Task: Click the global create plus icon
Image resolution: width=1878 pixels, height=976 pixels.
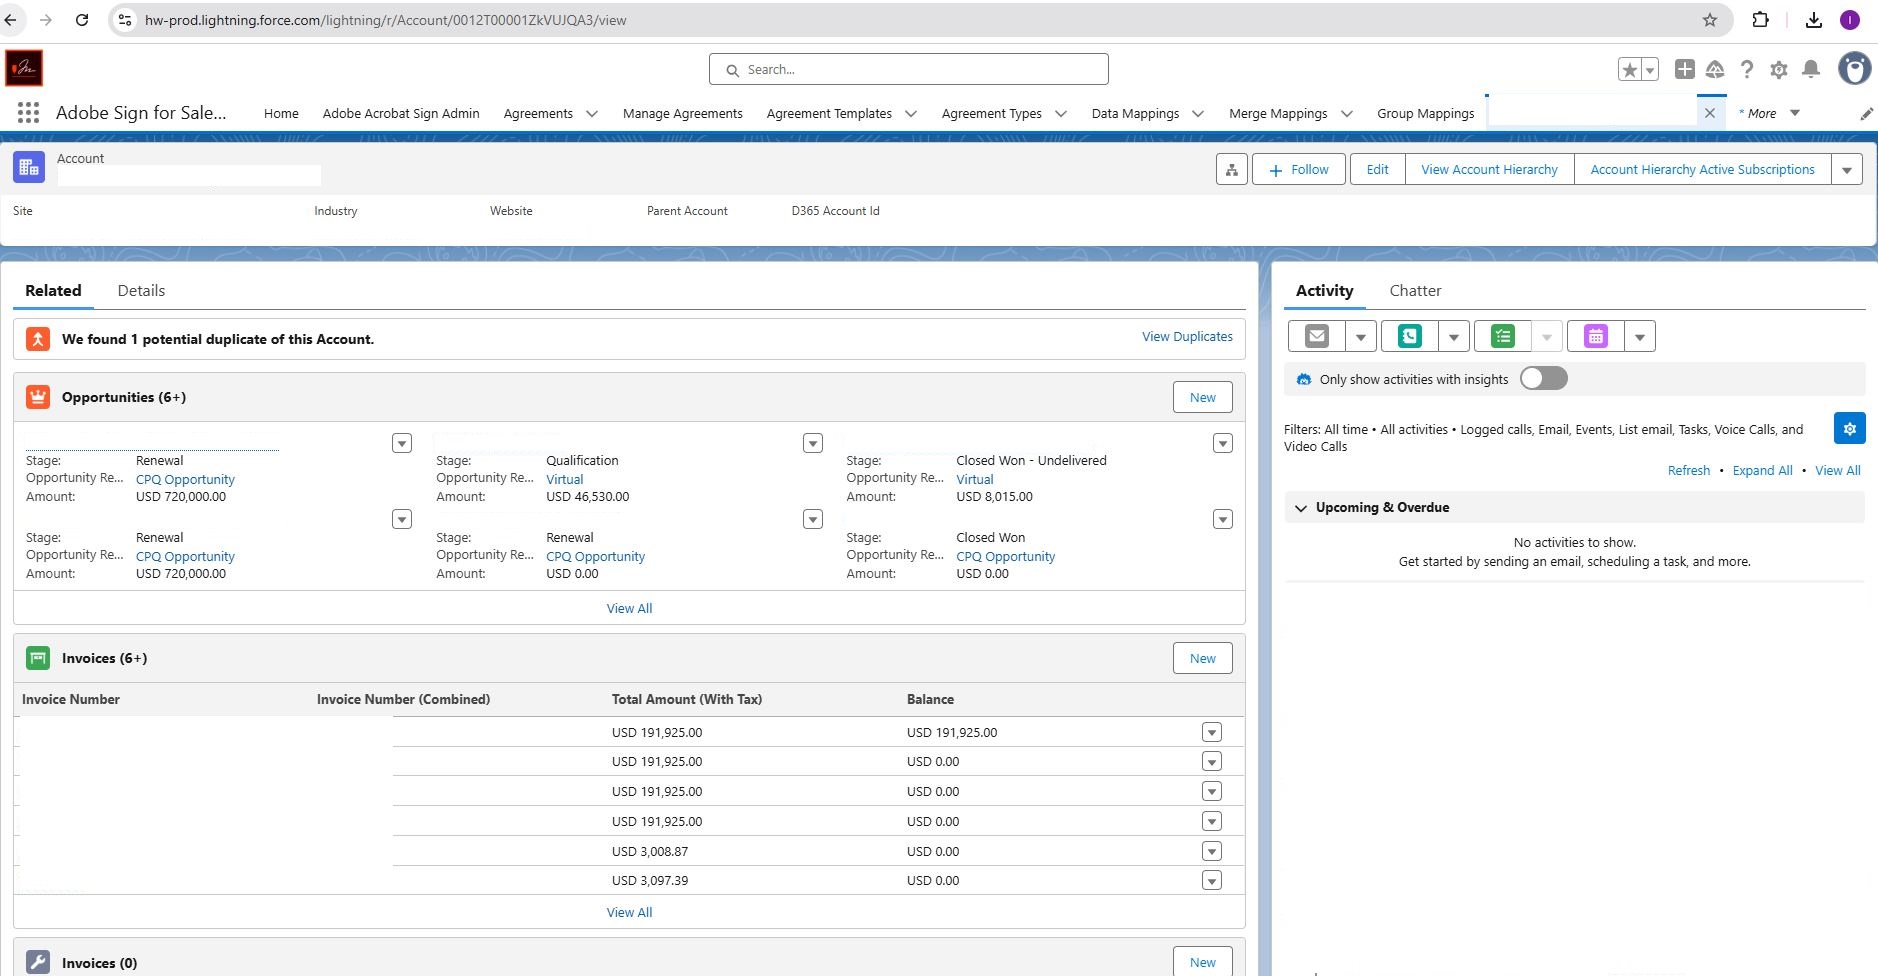Action: [x=1685, y=69]
